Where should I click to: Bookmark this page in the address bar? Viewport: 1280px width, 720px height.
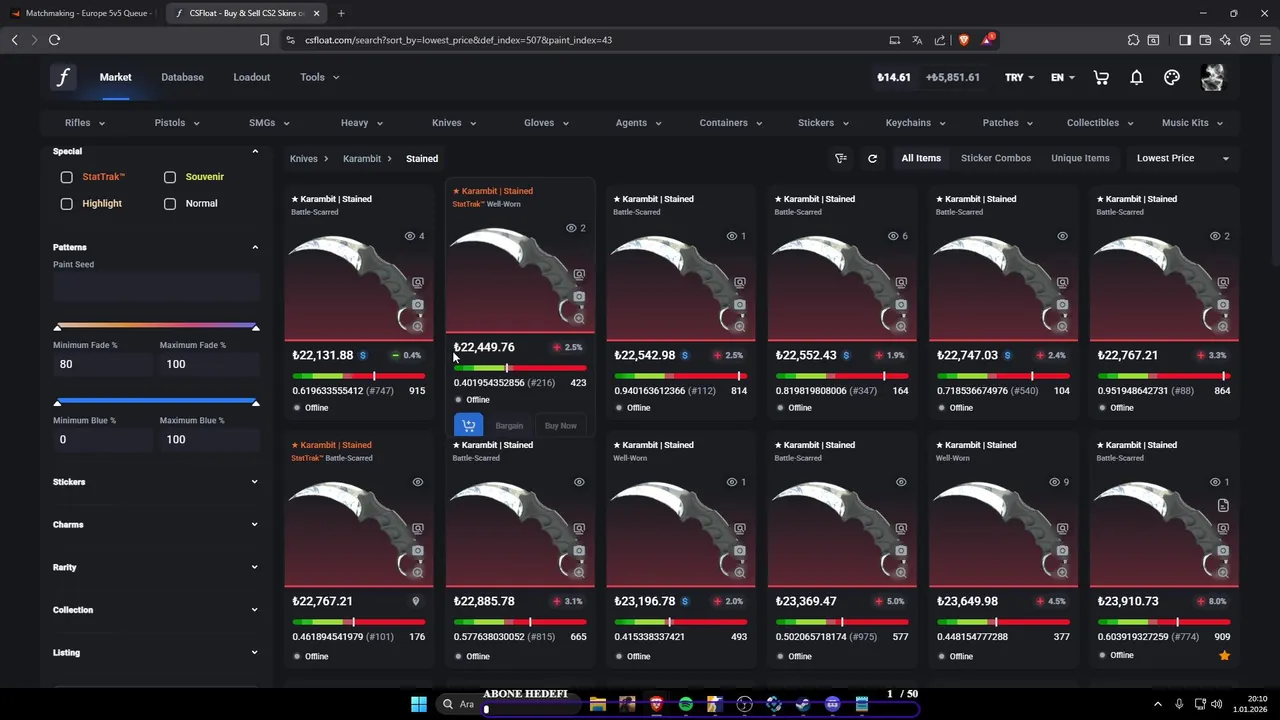click(264, 40)
